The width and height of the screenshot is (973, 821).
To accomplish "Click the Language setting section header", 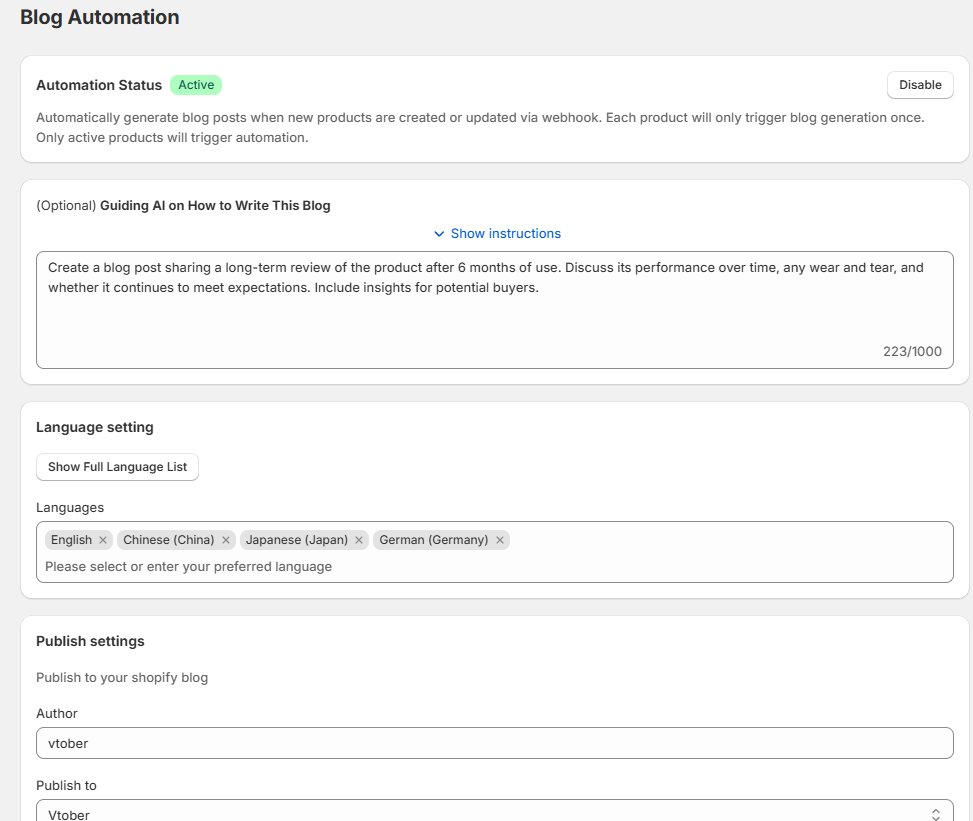I will [94, 427].
